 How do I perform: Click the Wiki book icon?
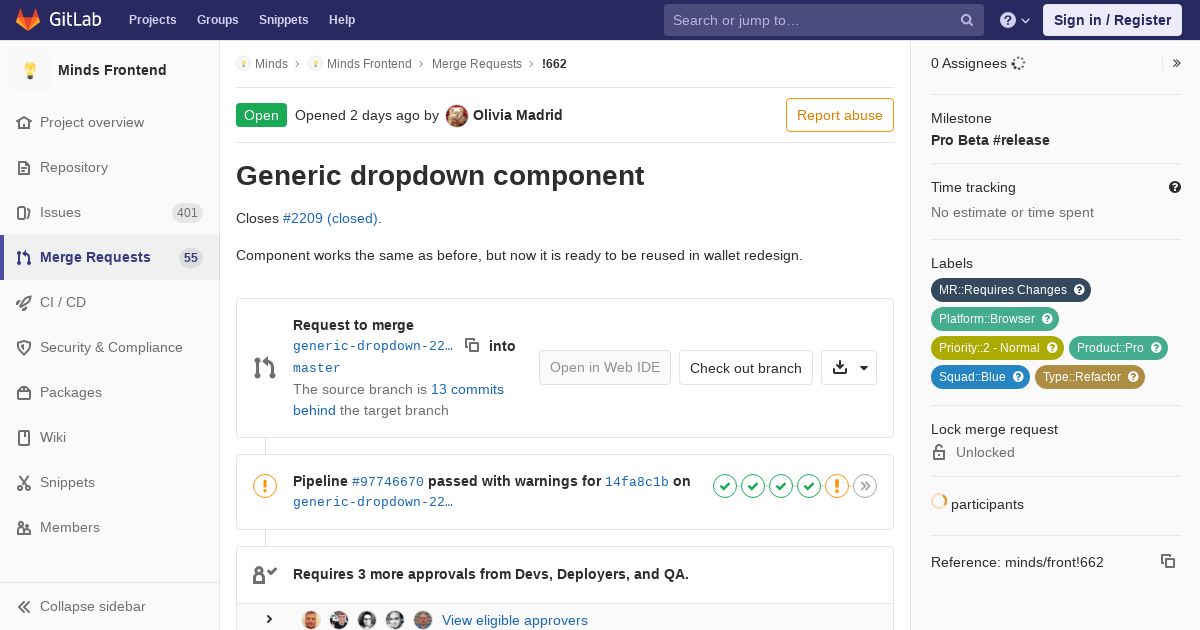[24, 437]
